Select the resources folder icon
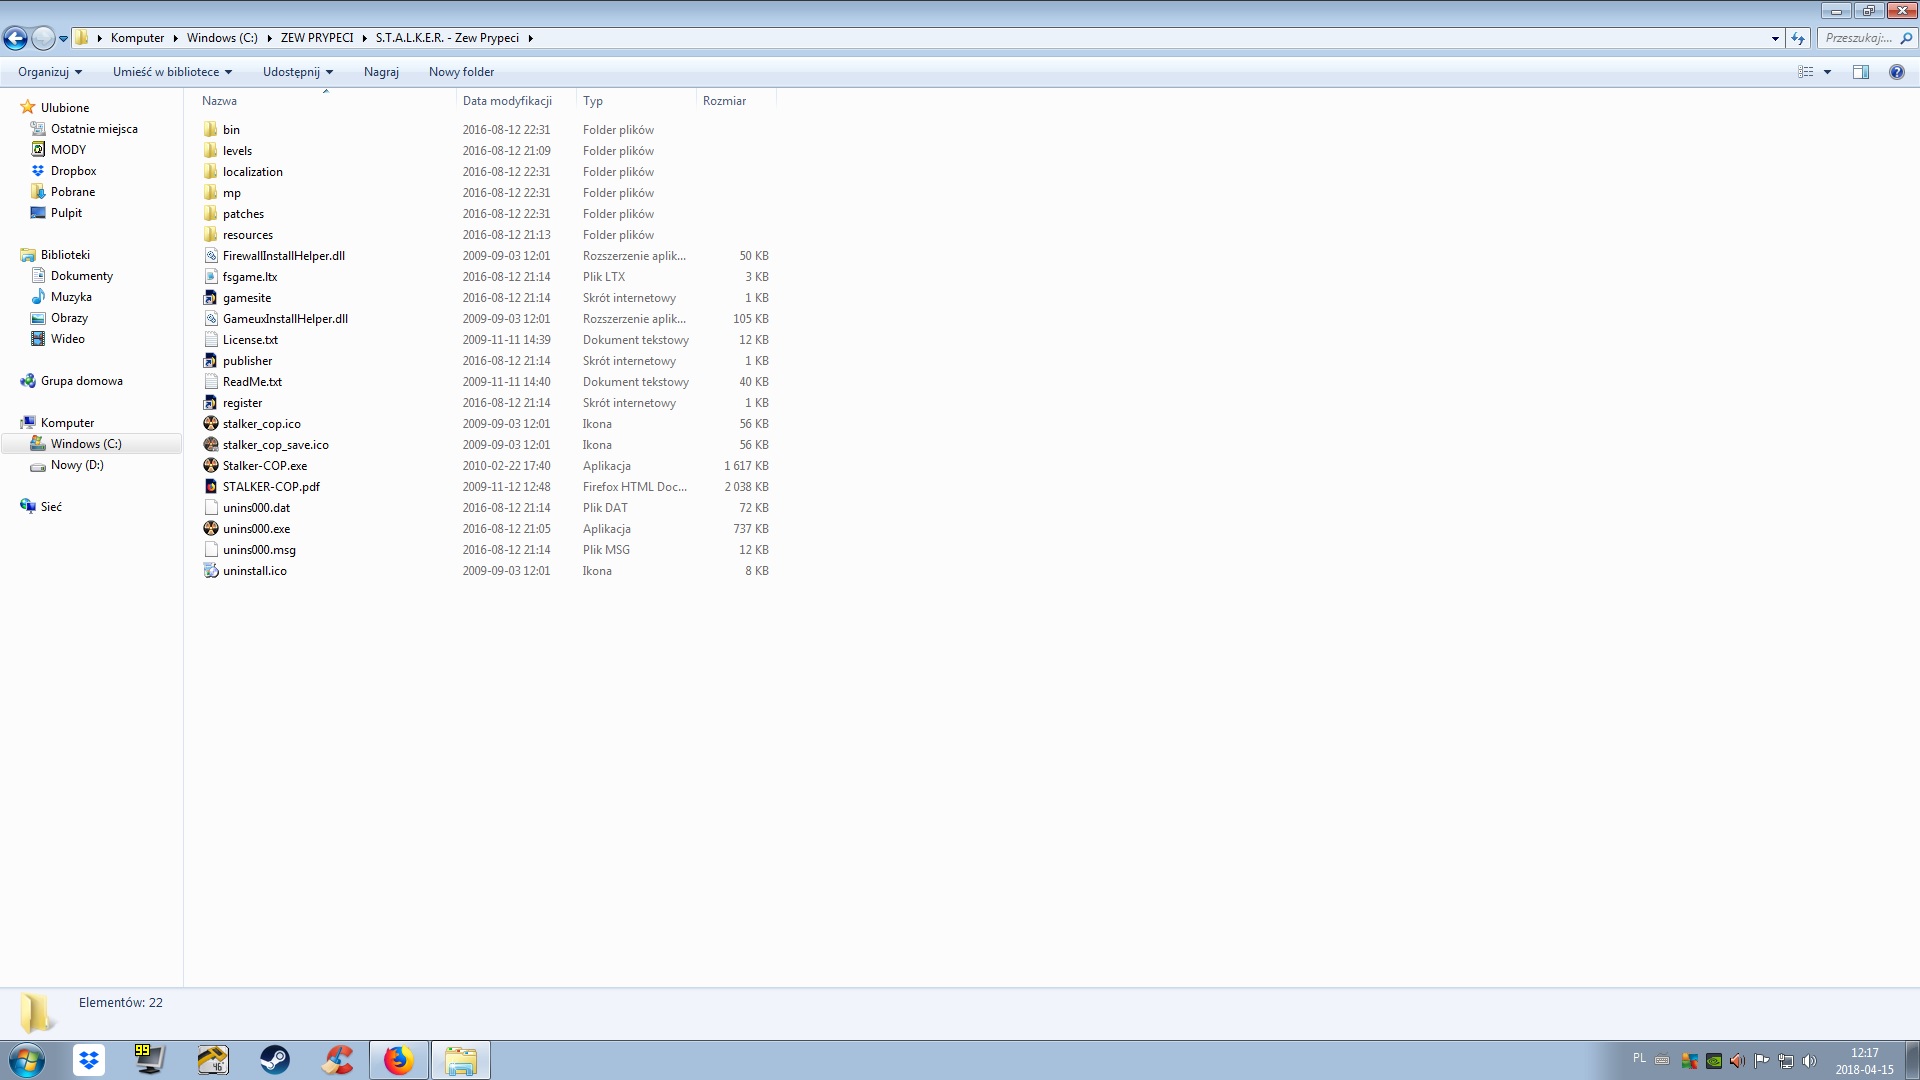This screenshot has width=1920, height=1080. pyautogui.click(x=210, y=235)
